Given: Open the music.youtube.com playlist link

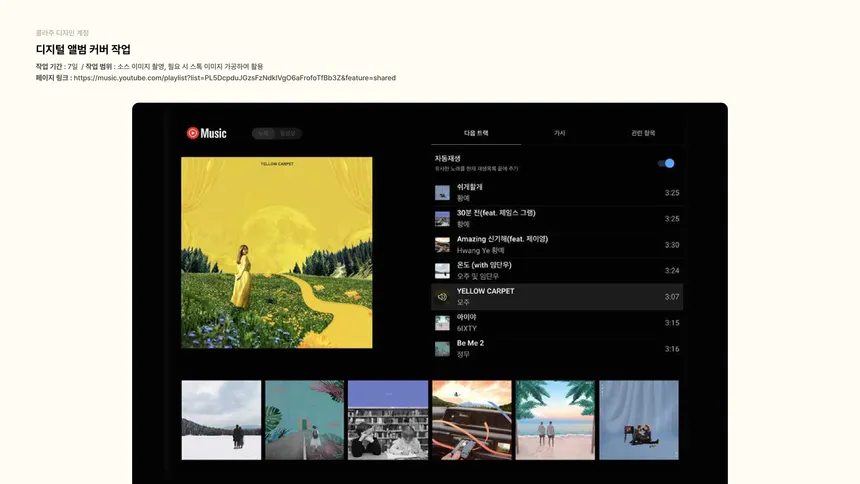Looking at the screenshot, I should (235, 78).
